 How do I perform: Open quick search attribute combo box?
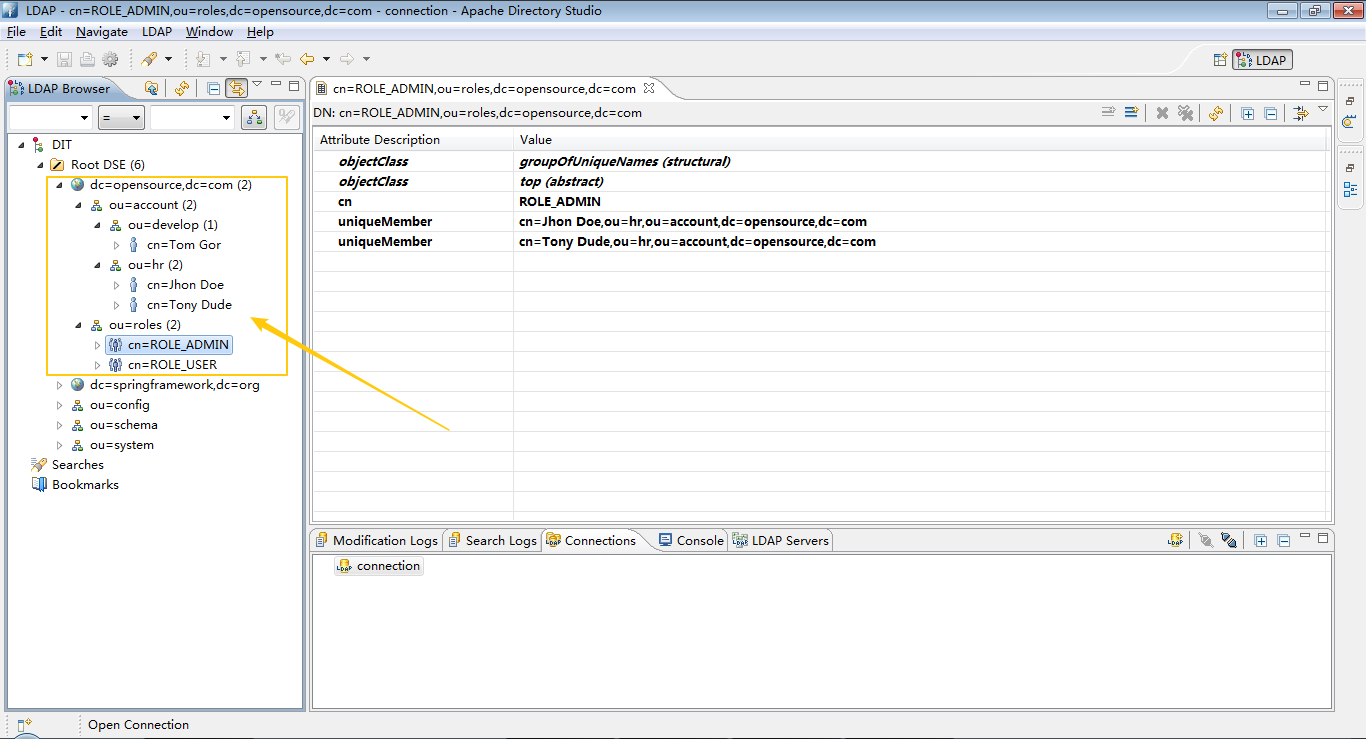50,118
